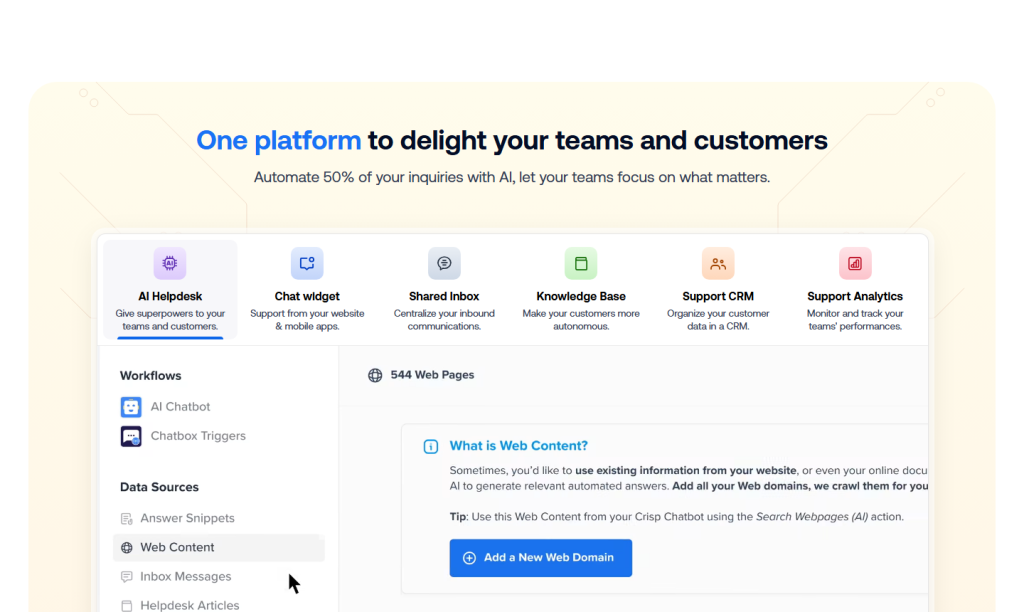The image size is (1024, 612).
Task: Click the AI Helpdesk chip icon
Action: [x=170, y=263]
